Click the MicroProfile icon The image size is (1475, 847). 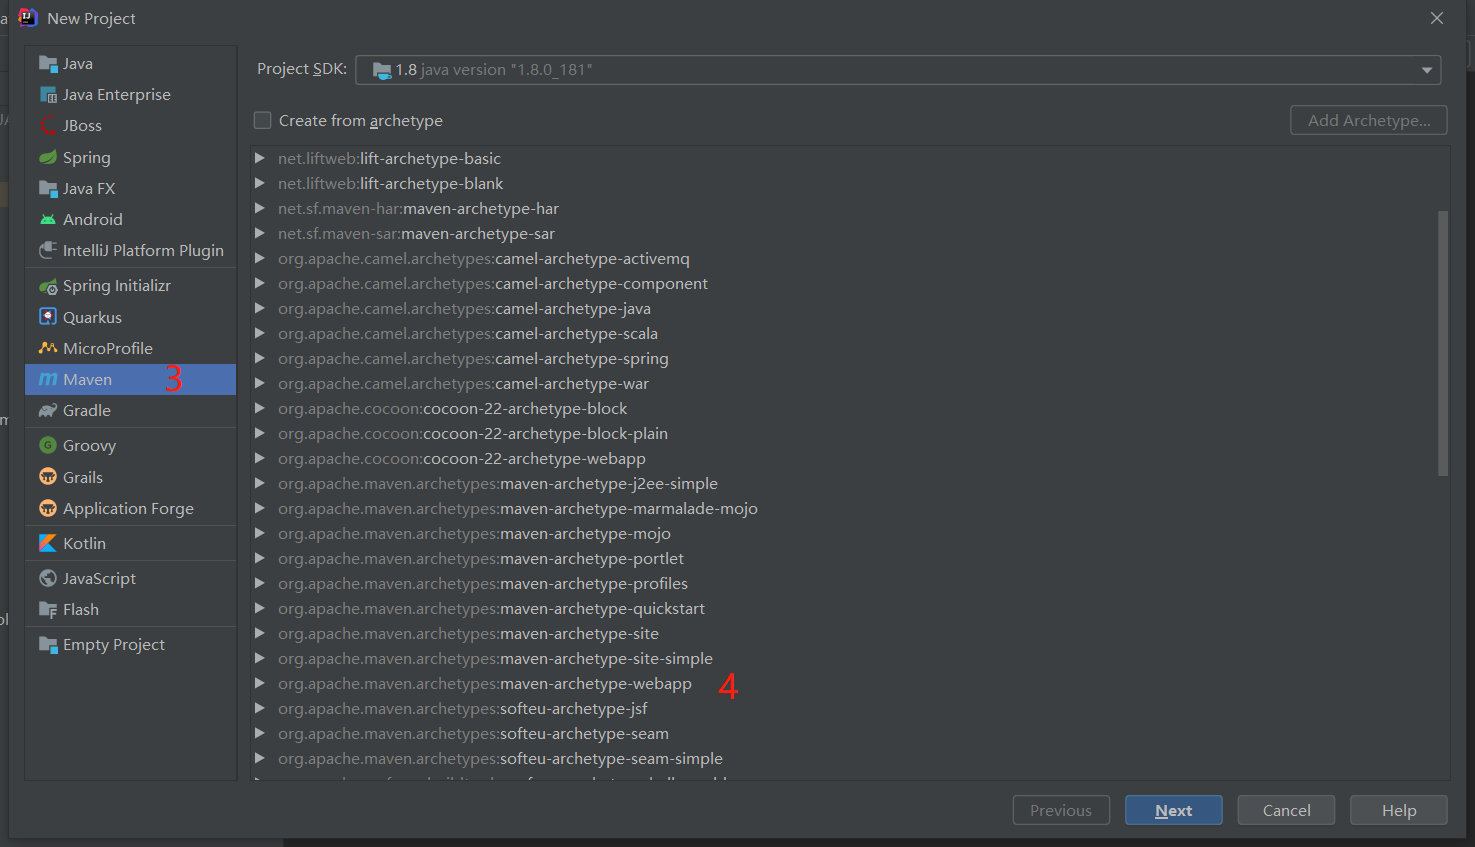point(48,348)
